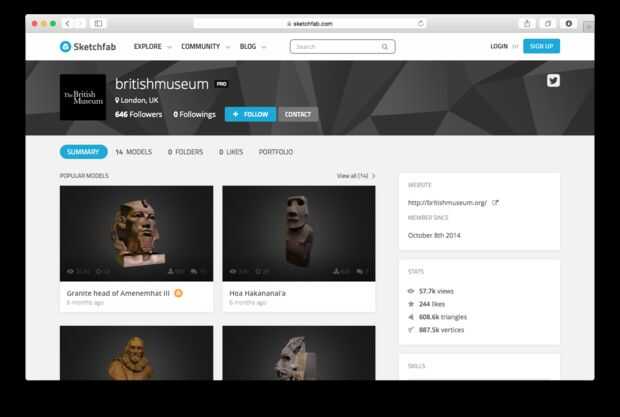The image size is (620, 417).
Task: Click Hoa Hakananai'a title
Action: click(x=257, y=293)
